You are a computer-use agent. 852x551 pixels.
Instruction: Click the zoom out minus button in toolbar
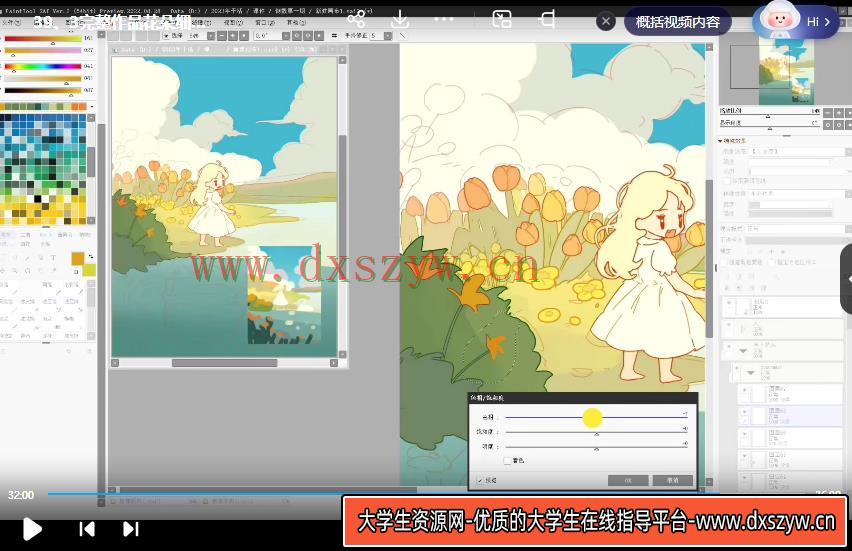coord(222,35)
